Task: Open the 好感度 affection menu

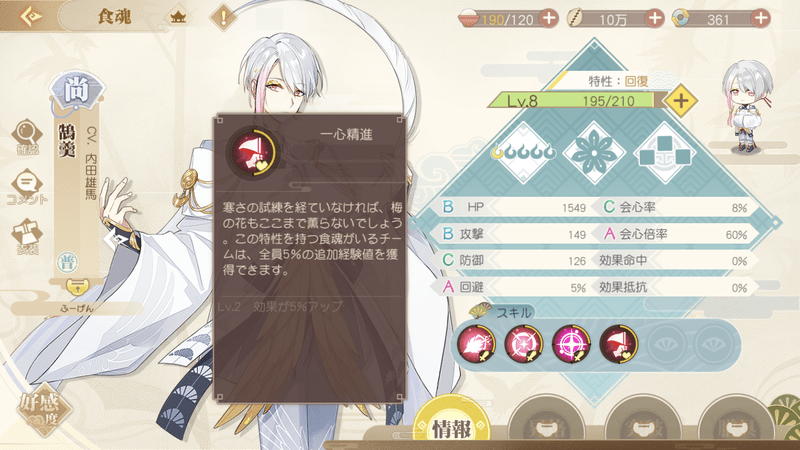Action: (42, 410)
